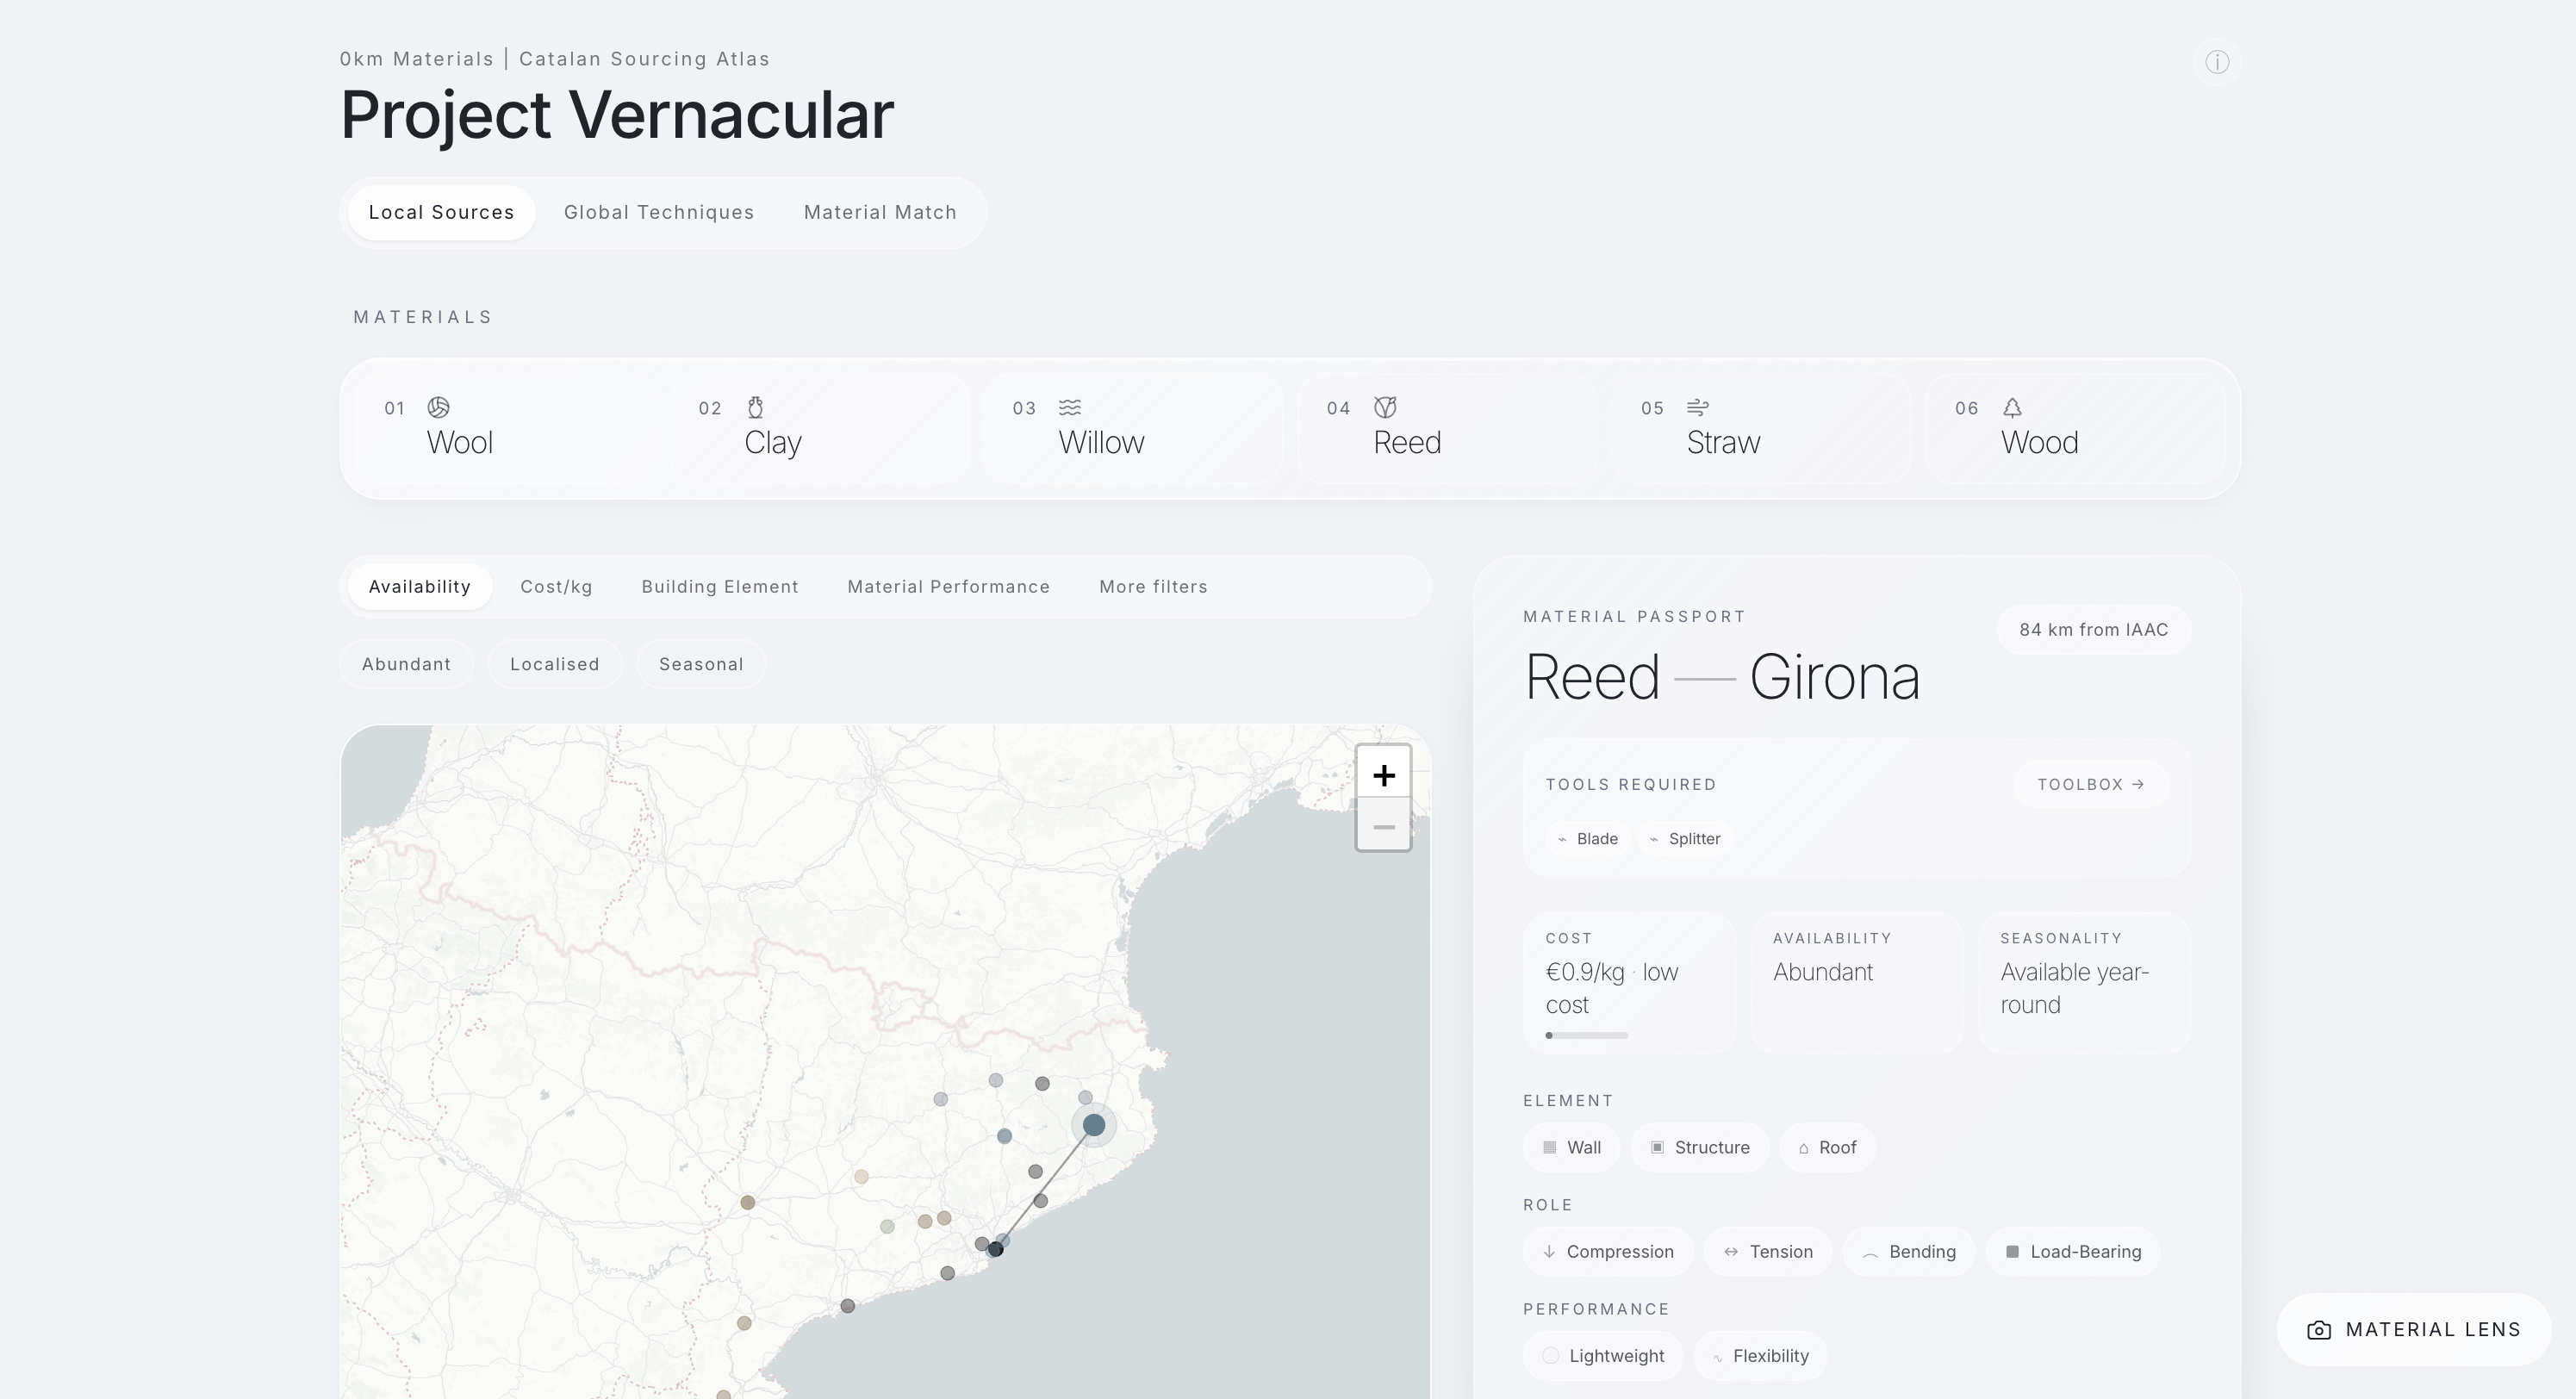Select the Material Performance filter tab
This screenshot has width=2576, height=1399.
click(948, 587)
